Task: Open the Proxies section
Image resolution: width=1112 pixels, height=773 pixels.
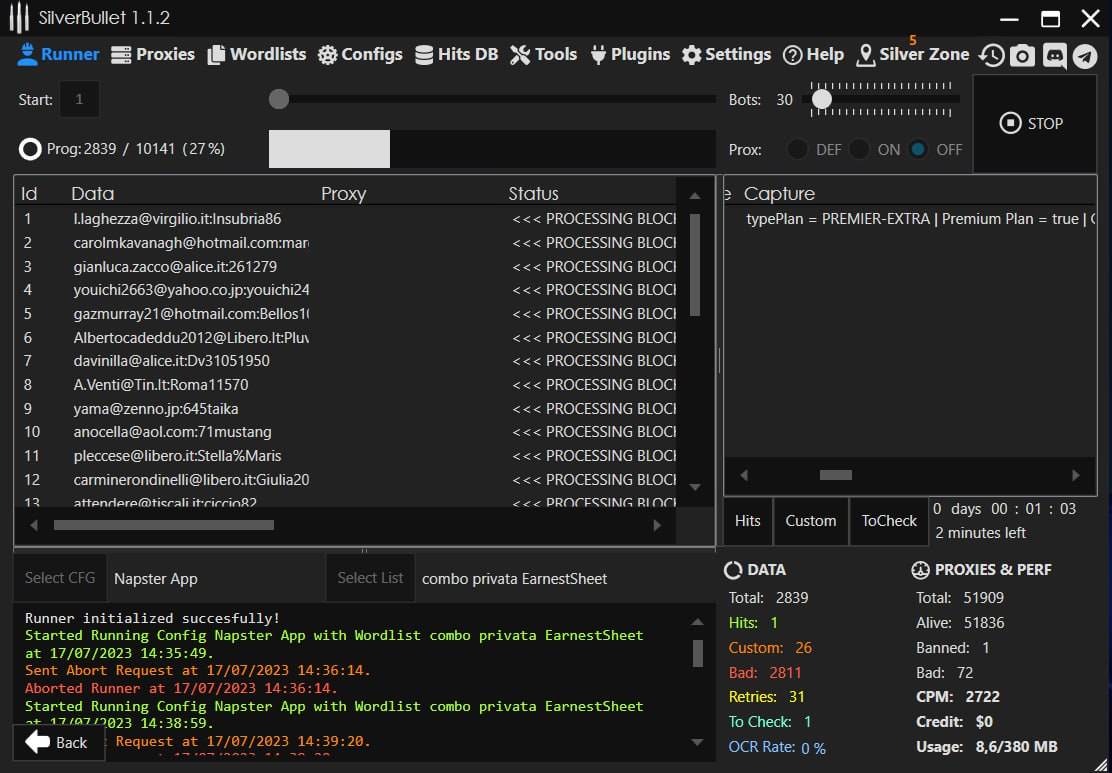Action: tap(153, 54)
